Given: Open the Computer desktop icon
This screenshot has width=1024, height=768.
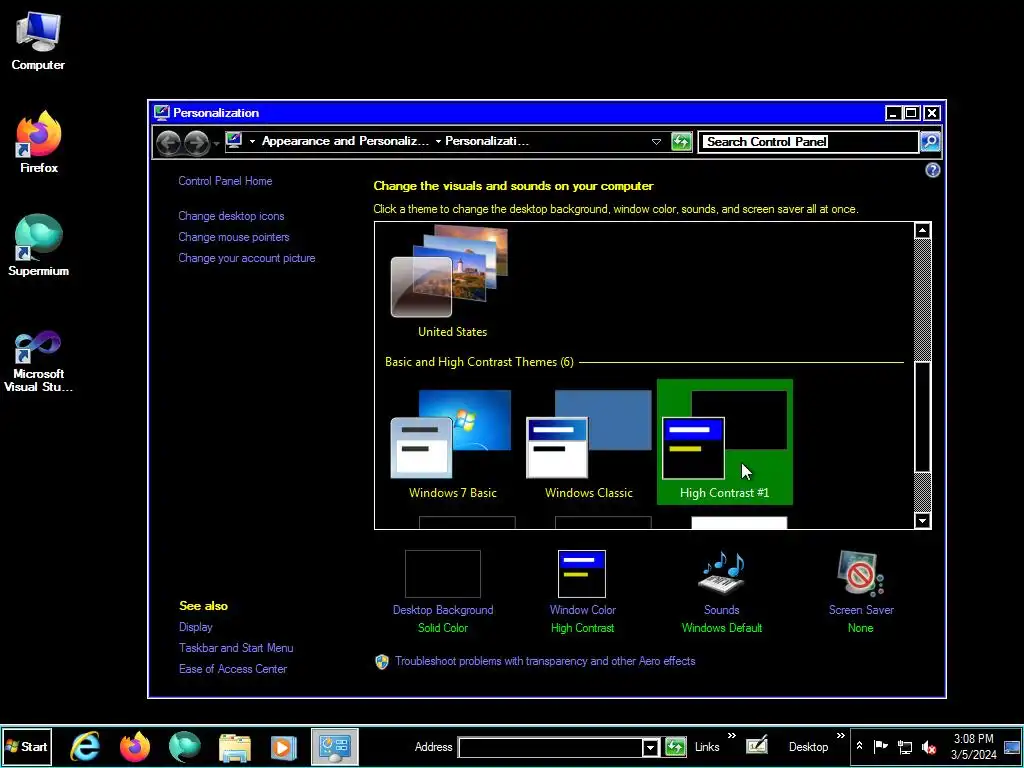Looking at the screenshot, I should 38,41.
